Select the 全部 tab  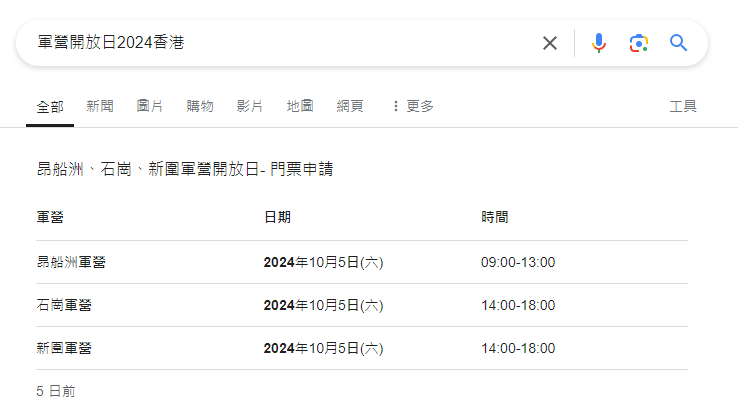50,106
